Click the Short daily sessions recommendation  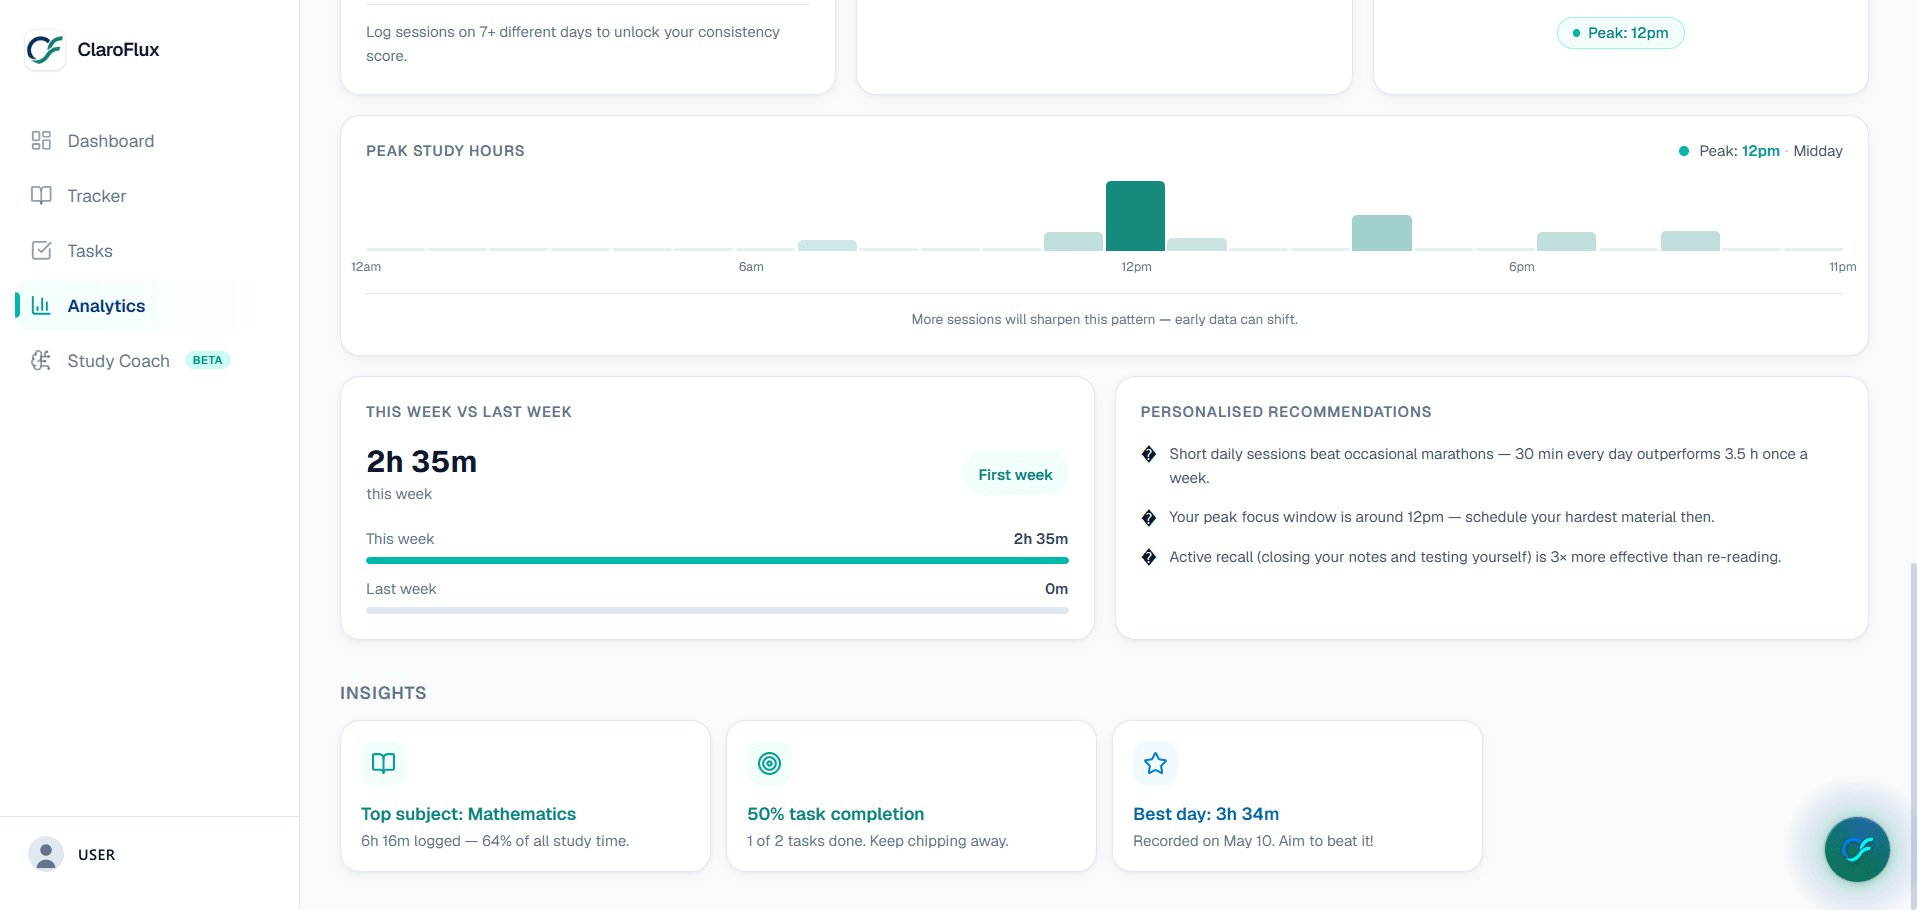[1488, 466]
